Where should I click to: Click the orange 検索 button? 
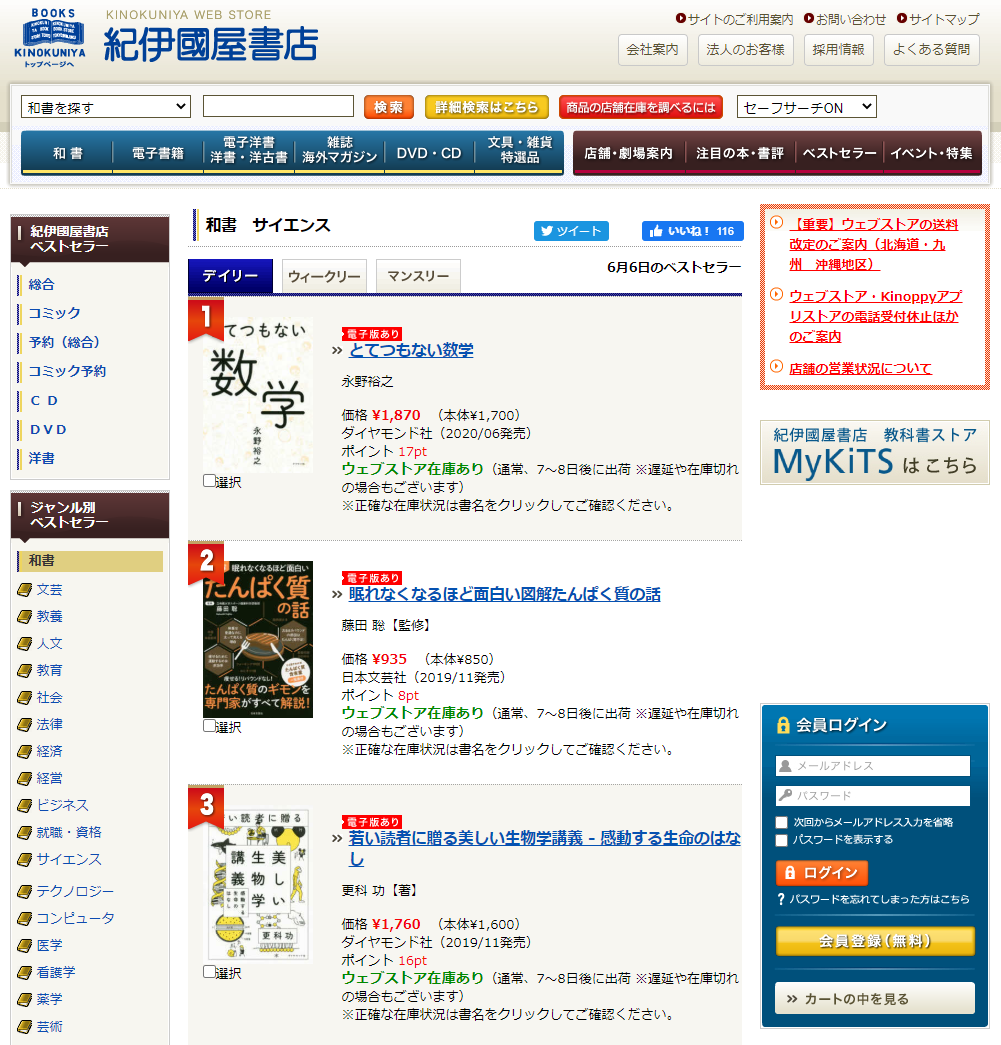389,107
